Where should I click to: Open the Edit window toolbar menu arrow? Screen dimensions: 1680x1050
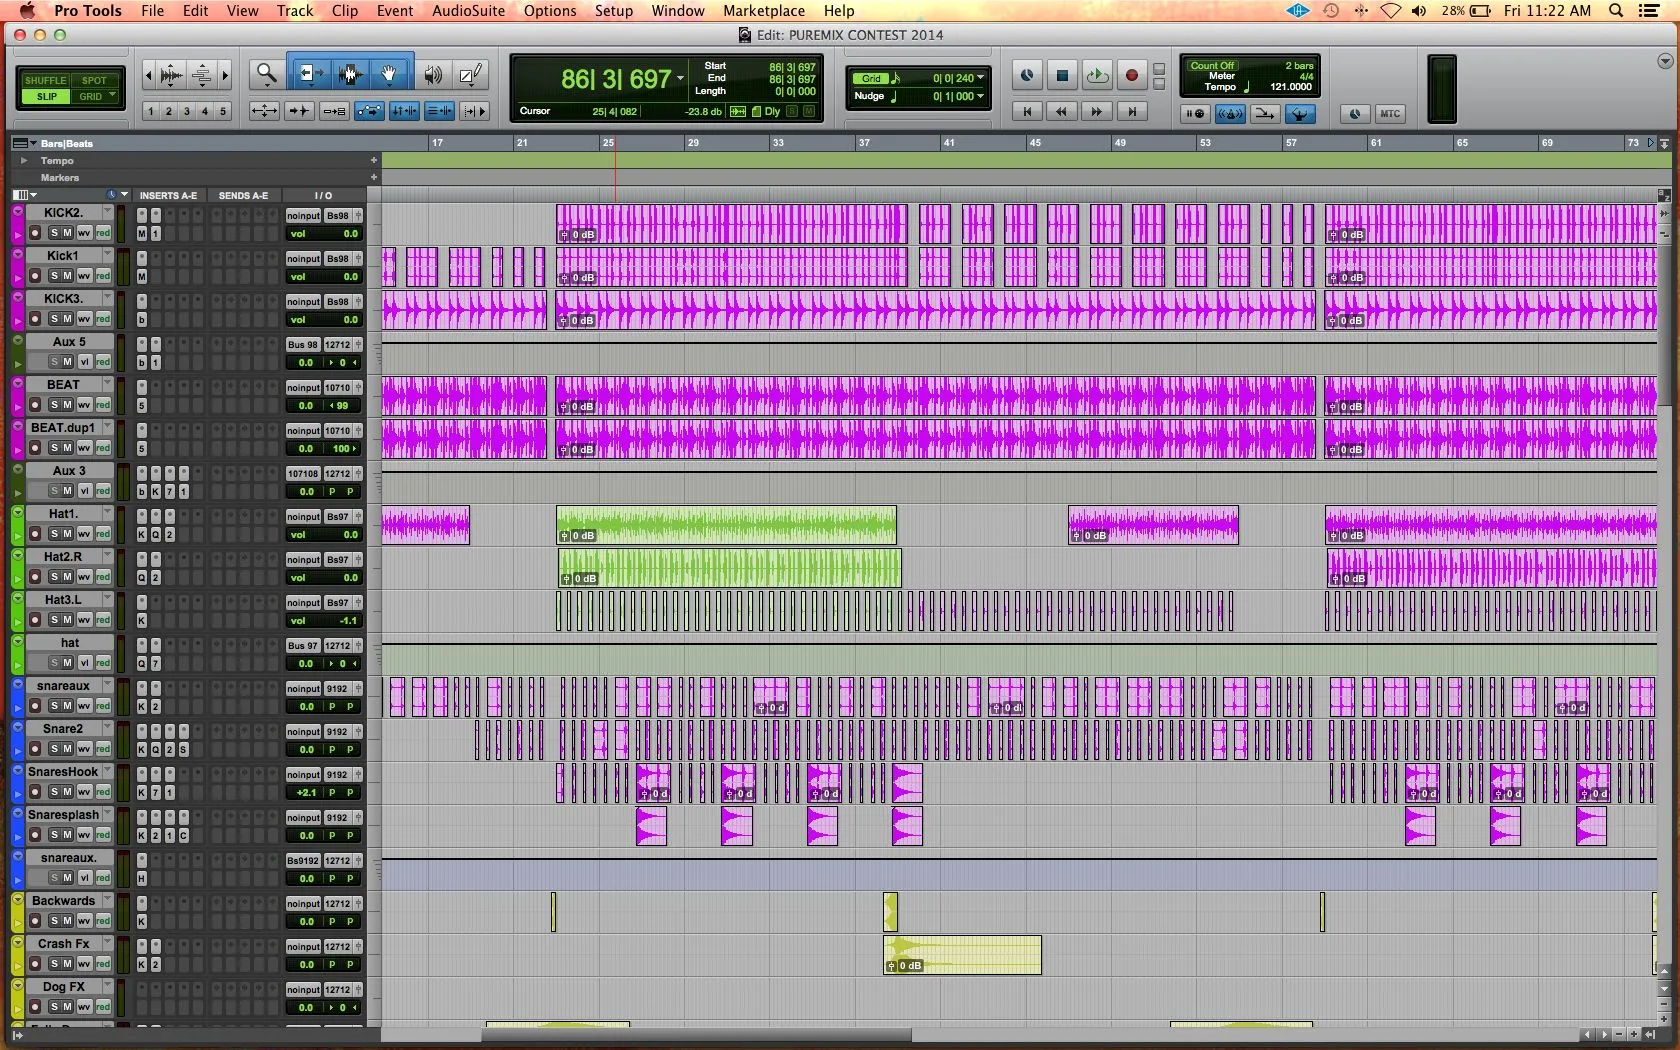pos(1665,61)
